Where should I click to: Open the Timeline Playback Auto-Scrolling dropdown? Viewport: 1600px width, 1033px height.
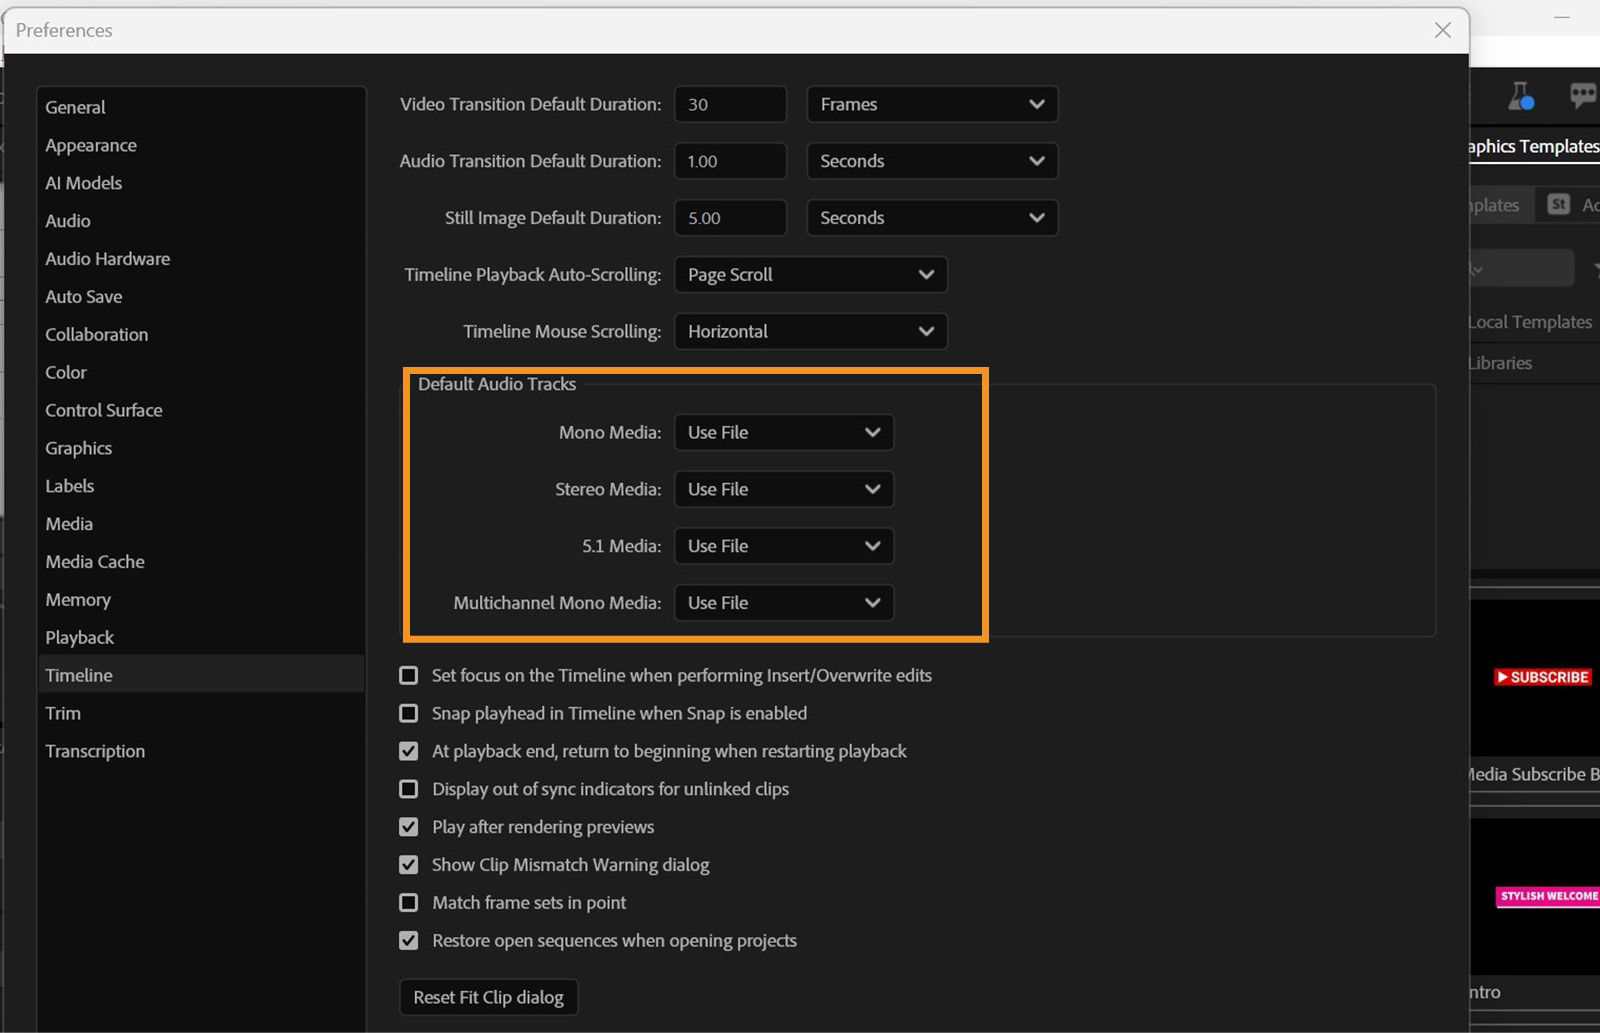coord(810,274)
